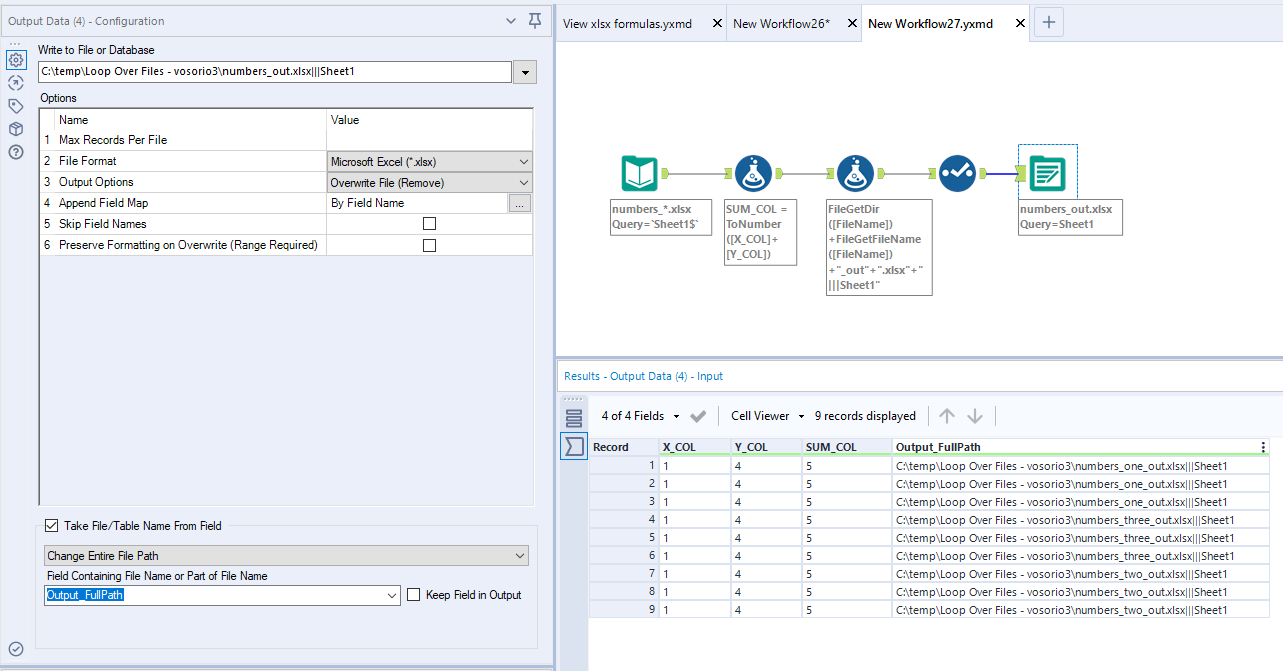Click the Write to File path field
This screenshot has width=1283, height=671.
point(274,72)
